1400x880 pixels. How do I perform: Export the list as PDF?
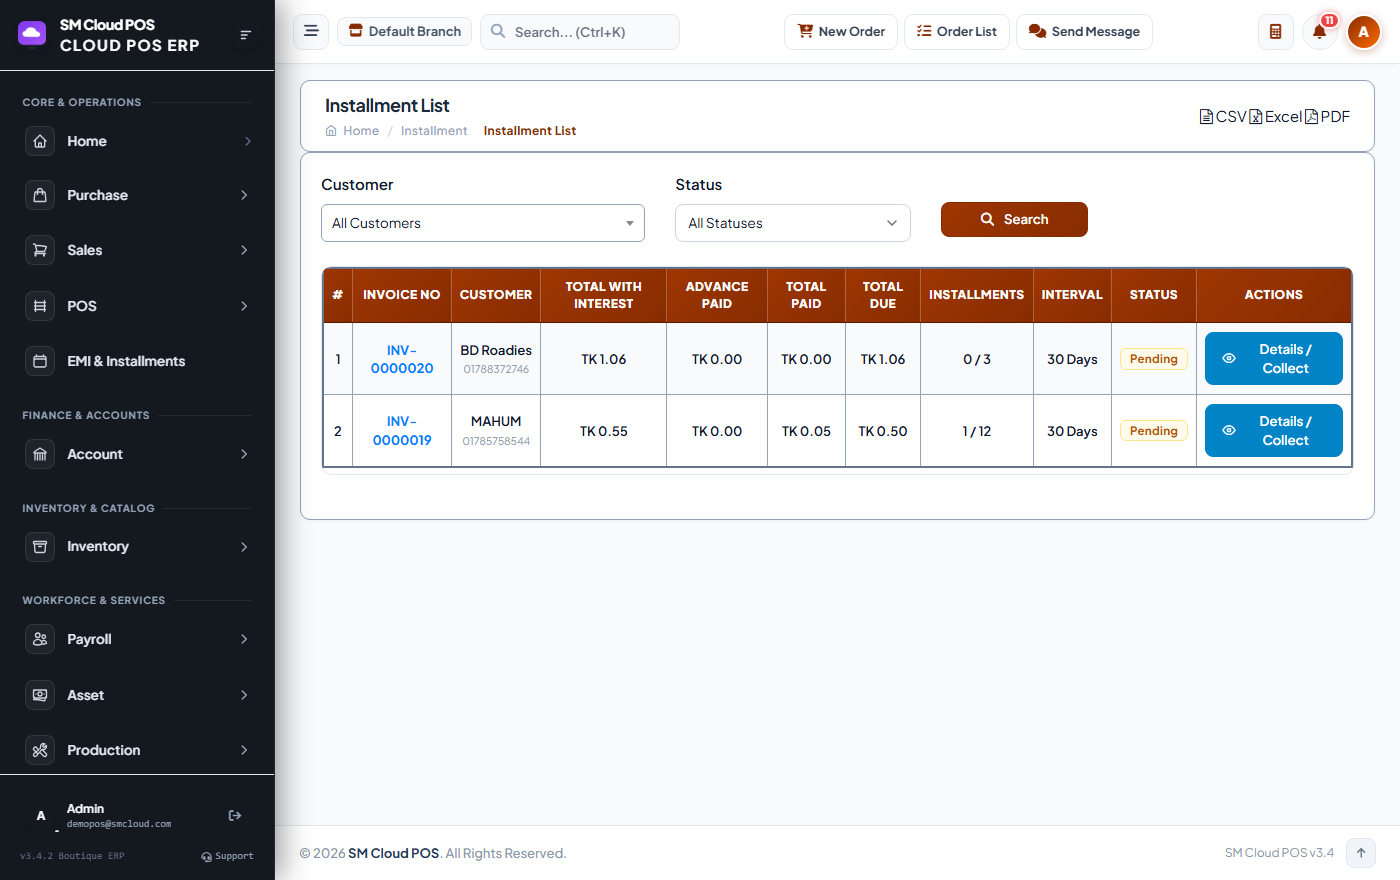[x=1328, y=117]
